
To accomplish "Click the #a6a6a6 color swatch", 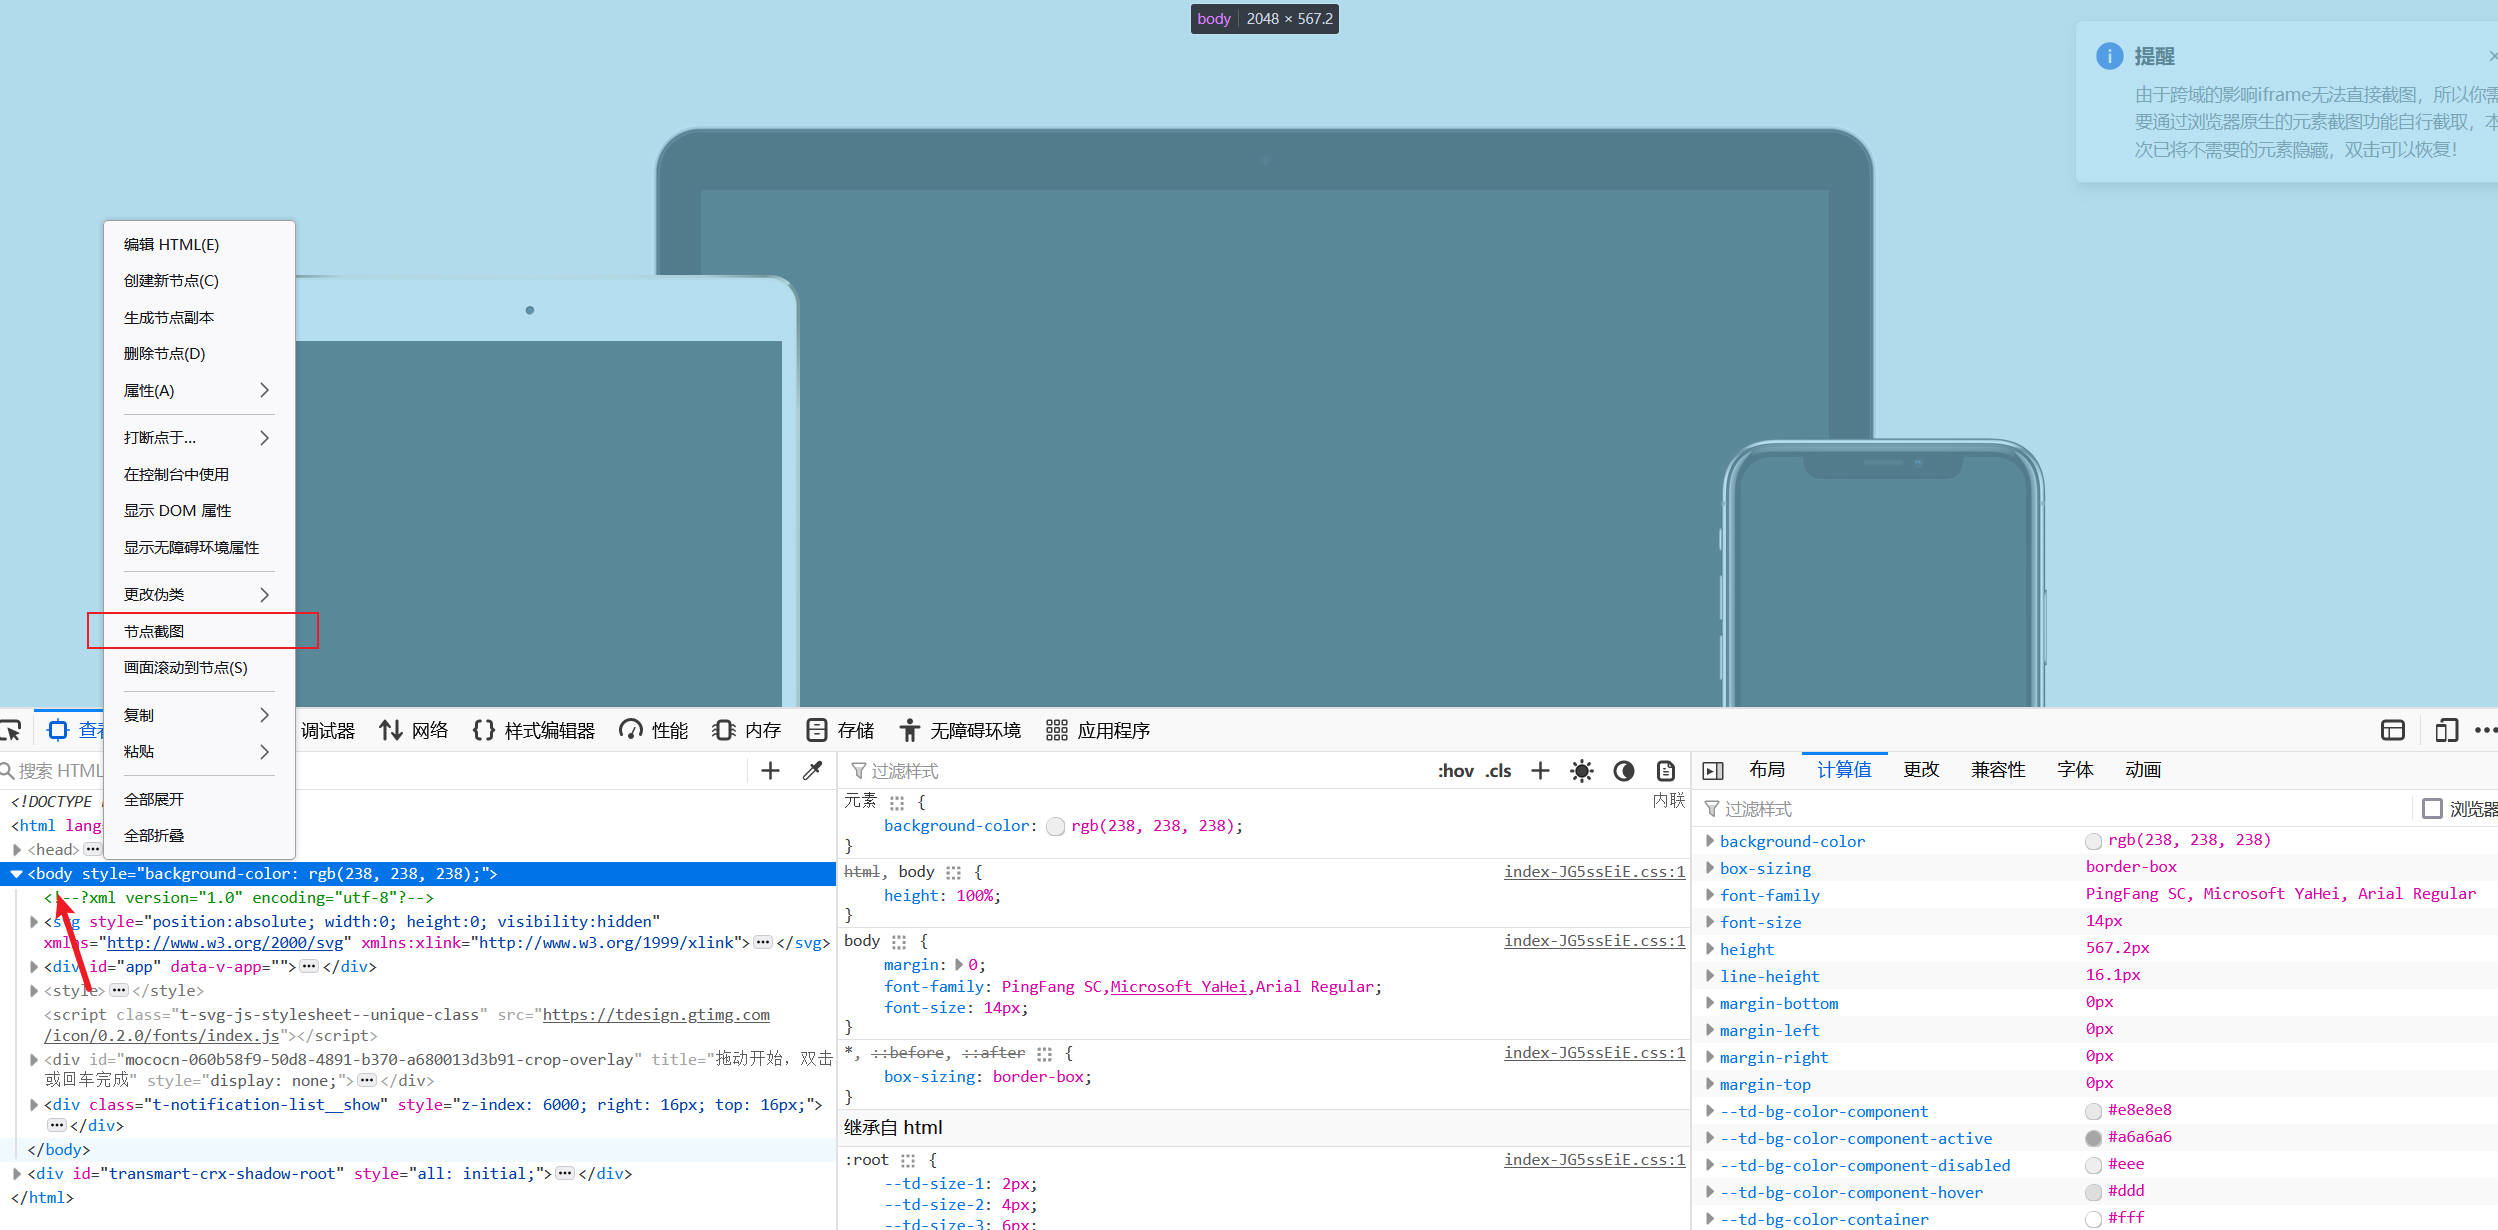I will tap(2093, 1138).
